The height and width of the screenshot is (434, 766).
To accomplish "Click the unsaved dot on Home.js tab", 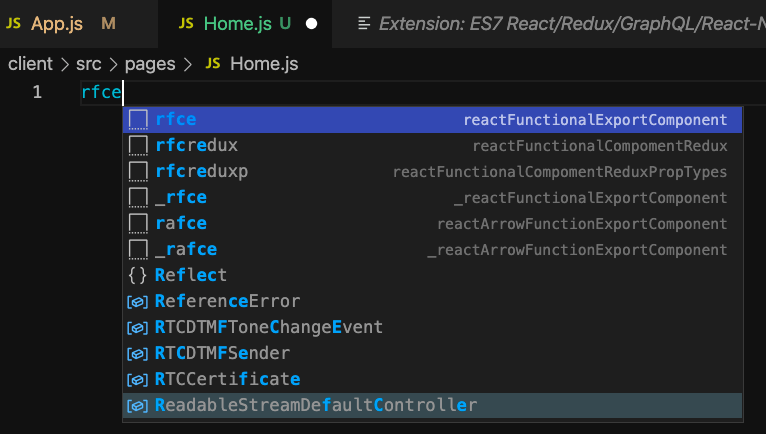I will pos(311,23).
